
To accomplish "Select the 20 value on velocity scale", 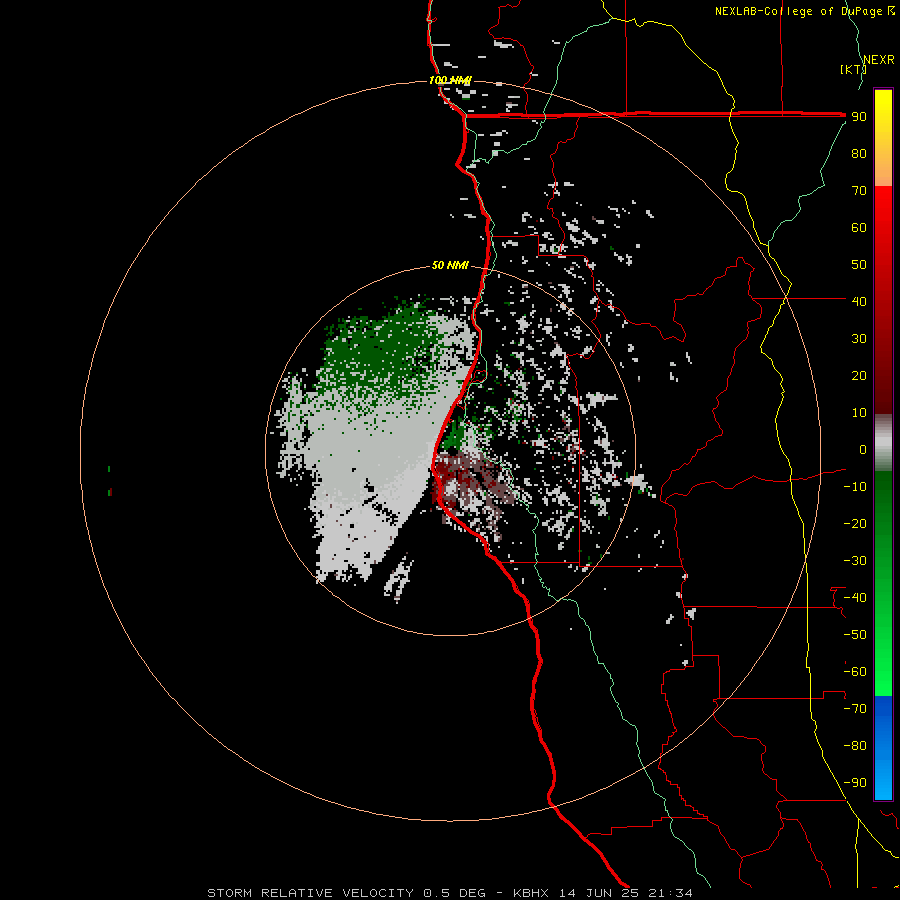I will pyautogui.click(x=859, y=375).
